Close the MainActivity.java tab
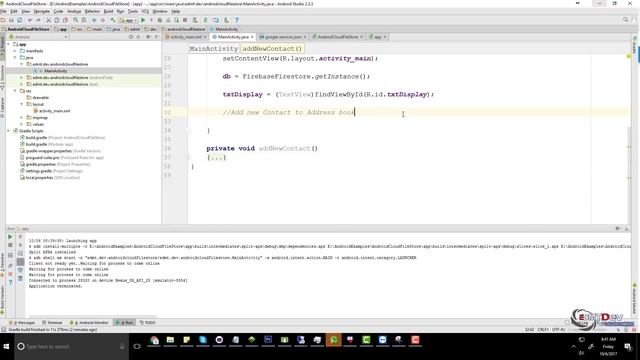Screen dimensions: 640x360 (x=252, y=37)
